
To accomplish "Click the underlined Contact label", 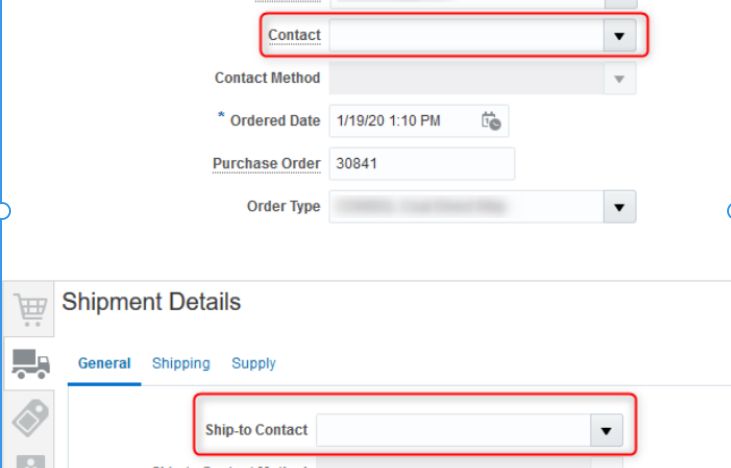I will 294,35.
